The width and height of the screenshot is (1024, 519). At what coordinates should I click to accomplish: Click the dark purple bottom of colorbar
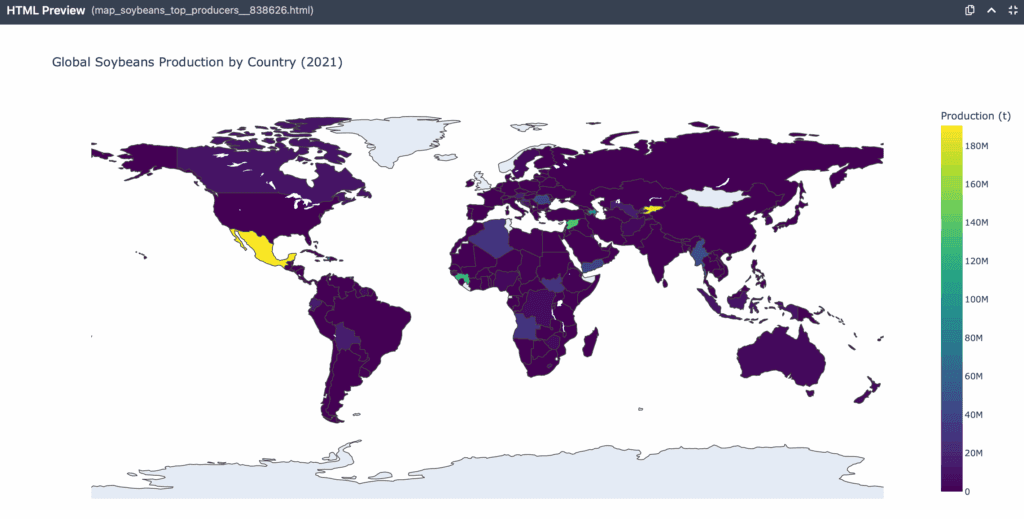point(951,486)
